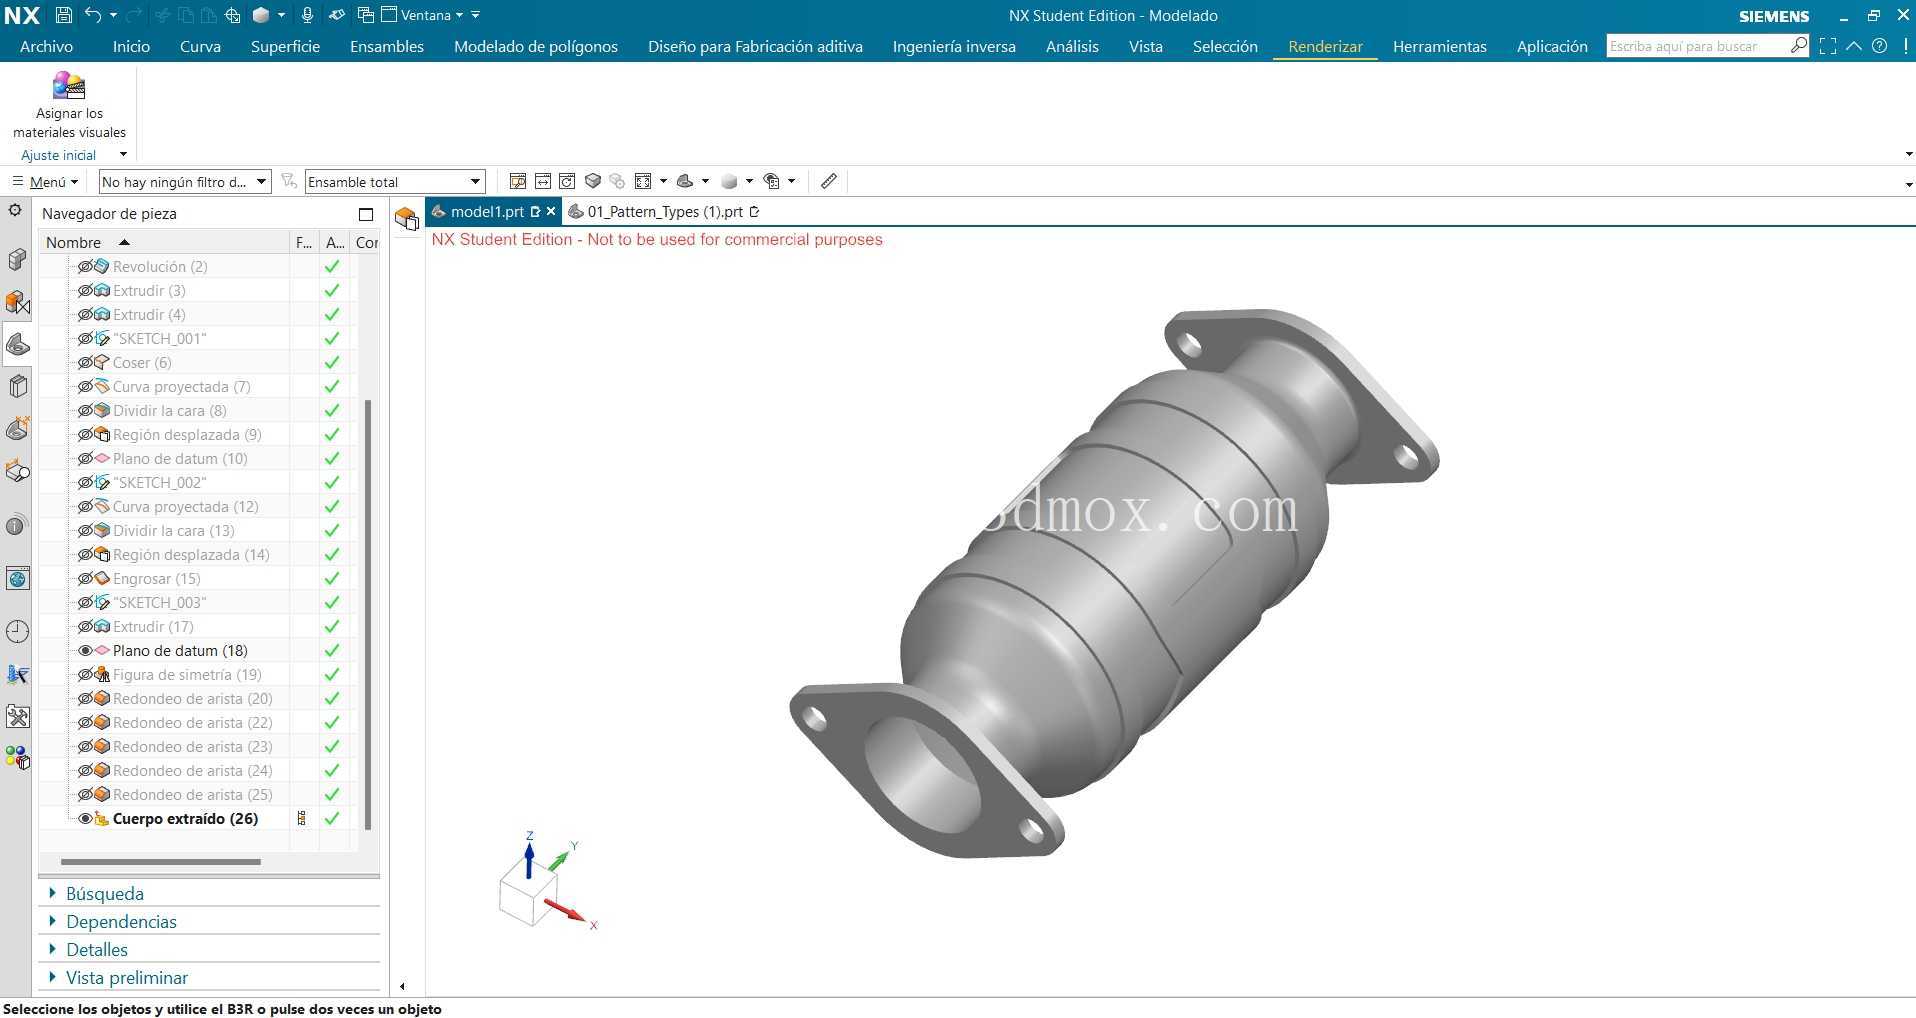Click the filter reset funnel icon
This screenshot has width=1916, height=1018.
(x=289, y=181)
